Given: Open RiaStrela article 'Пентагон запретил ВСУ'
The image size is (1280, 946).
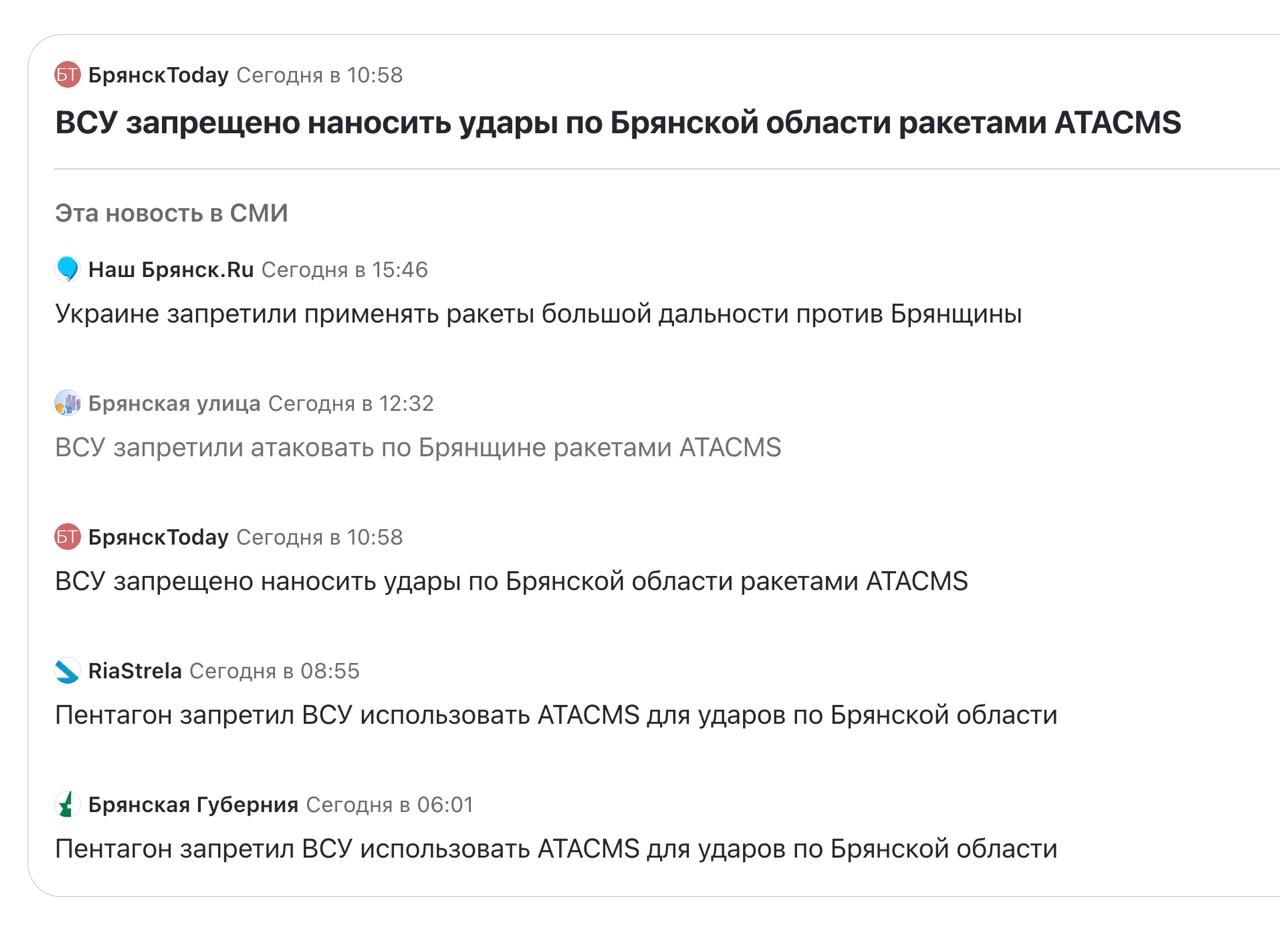Looking at the screenshot, I should pyautogui.click(x=556, y=716).
